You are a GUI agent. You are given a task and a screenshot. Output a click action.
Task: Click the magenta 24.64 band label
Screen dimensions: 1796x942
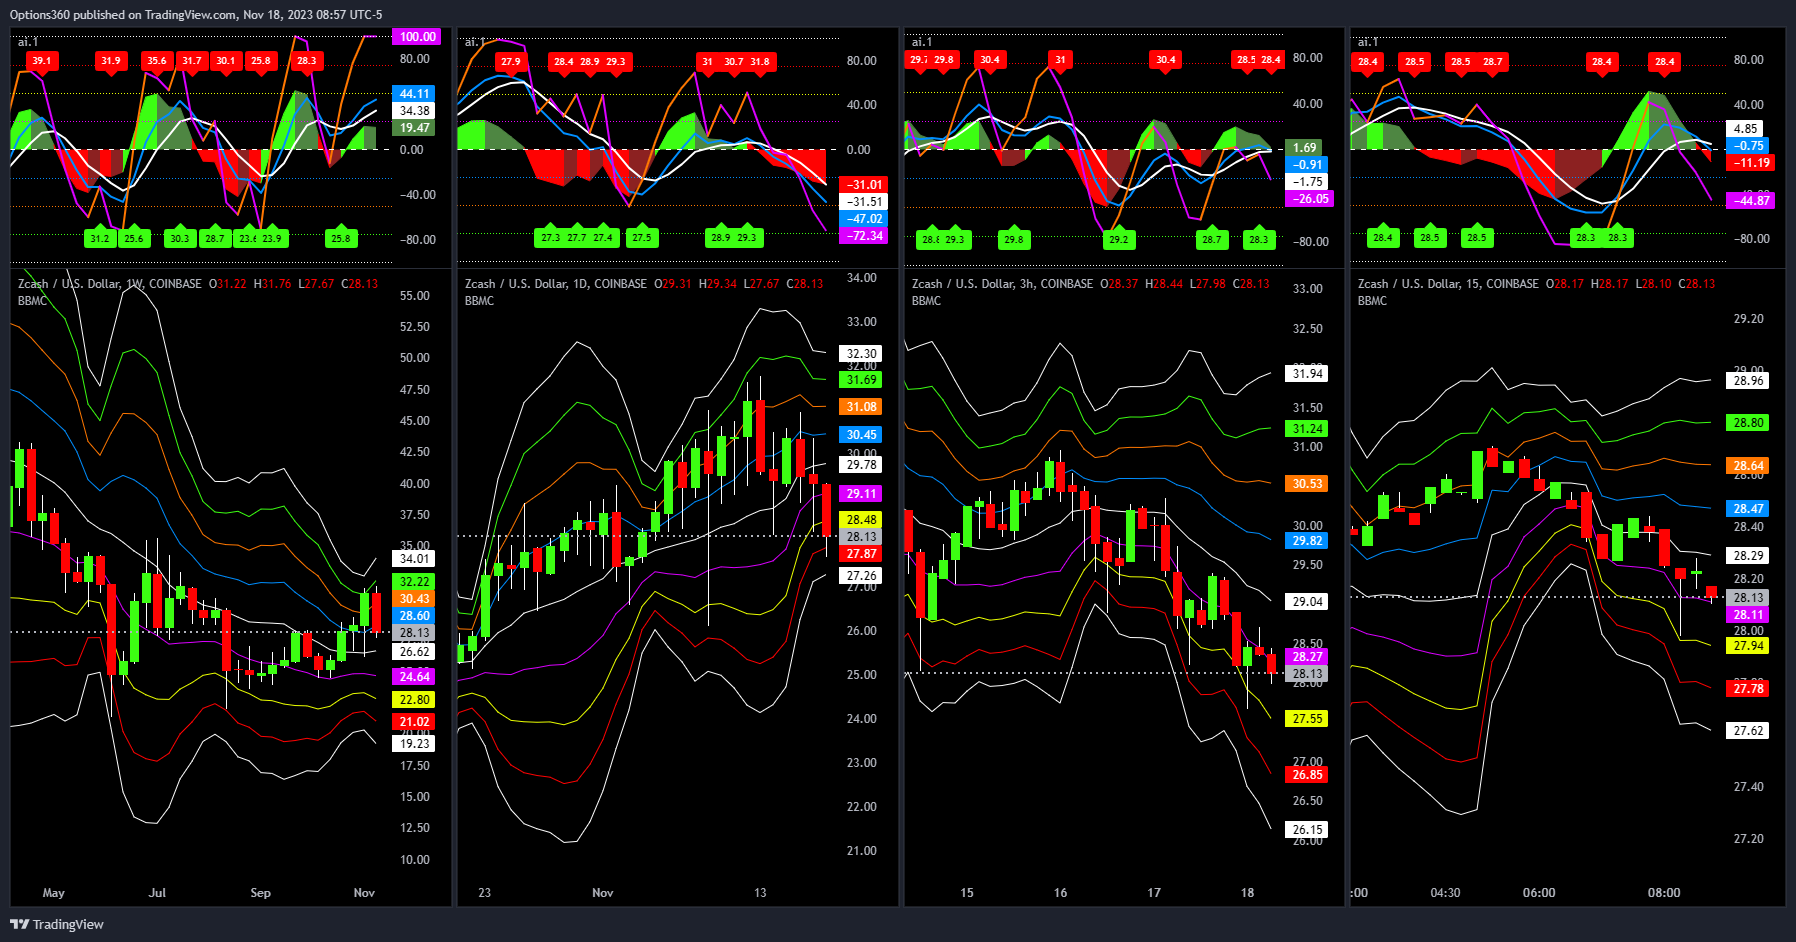(414, 677)
